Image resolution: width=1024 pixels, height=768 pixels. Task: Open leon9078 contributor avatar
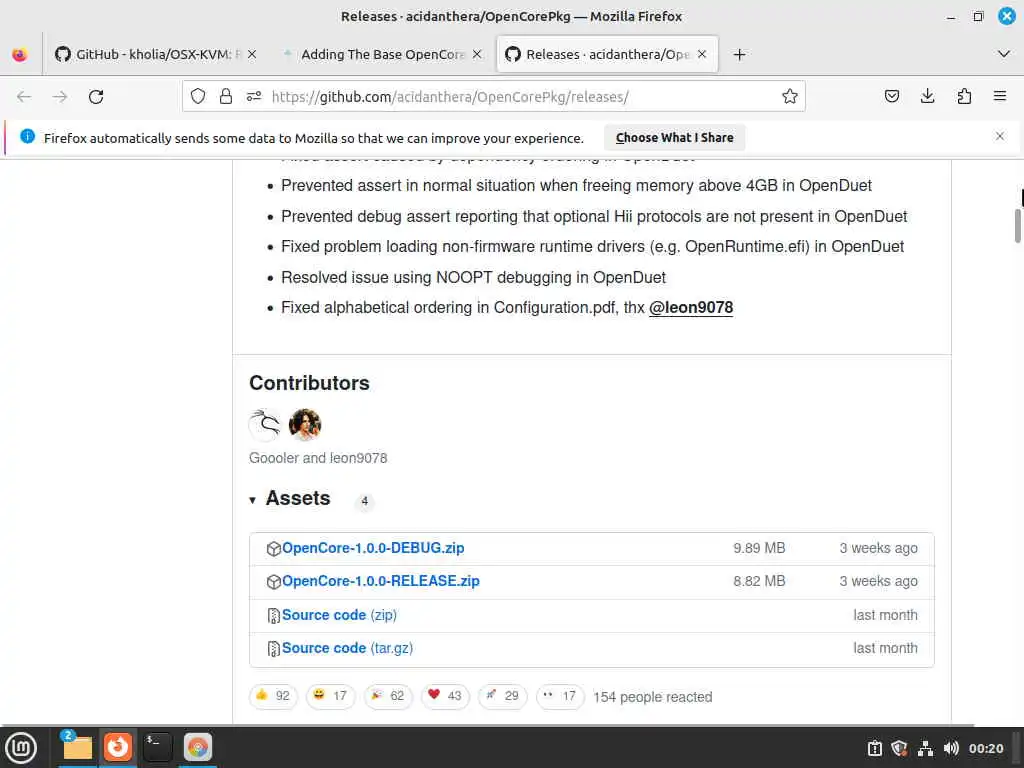click(x=305, y=425)
